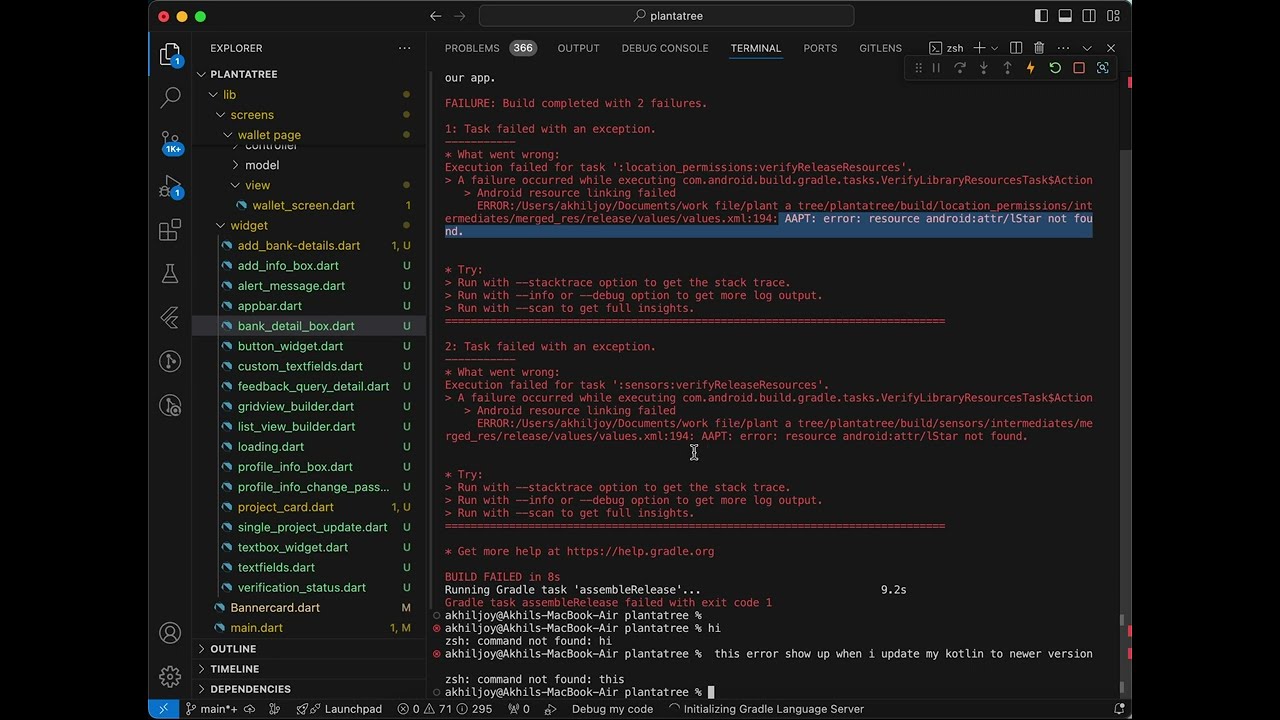Go back with navigation arrow
Image resolution: width=1280 pixels, height=720 pixels.
[x=435, y=16]
